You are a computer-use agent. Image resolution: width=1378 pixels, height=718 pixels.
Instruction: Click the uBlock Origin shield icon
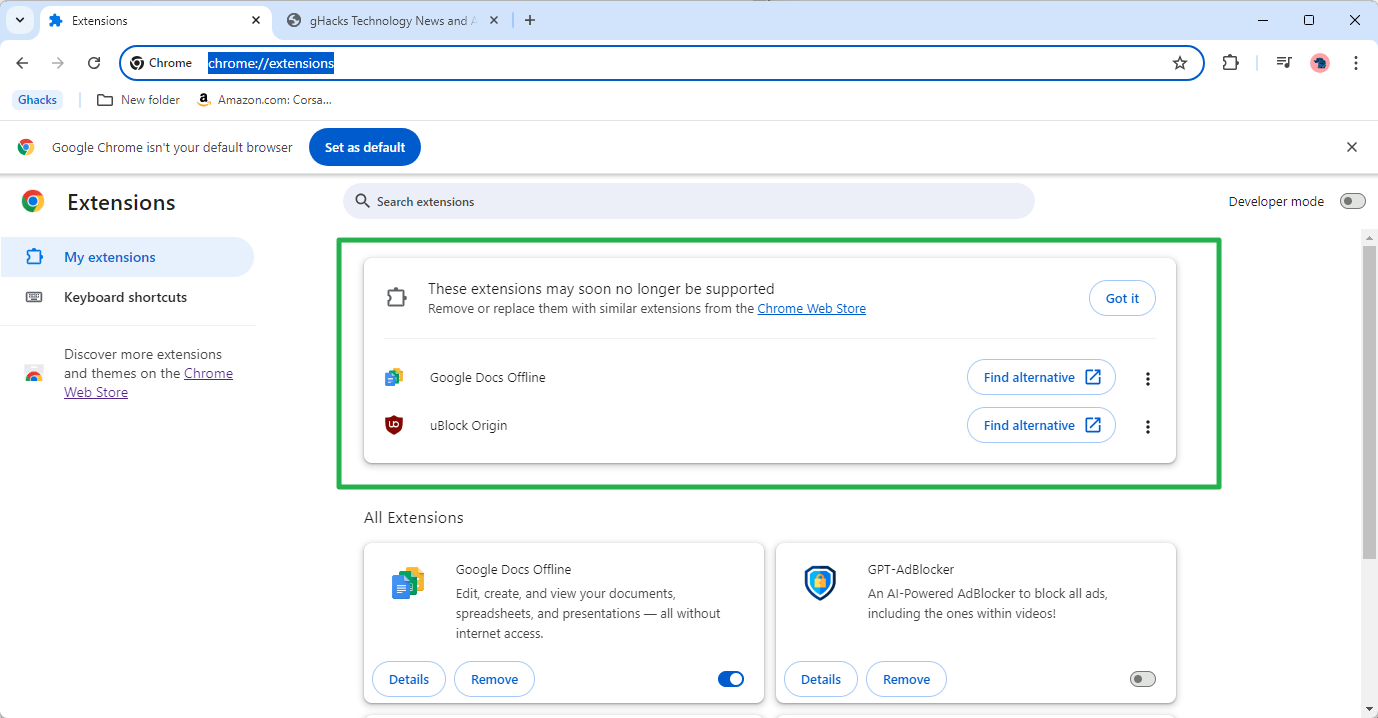394,425
